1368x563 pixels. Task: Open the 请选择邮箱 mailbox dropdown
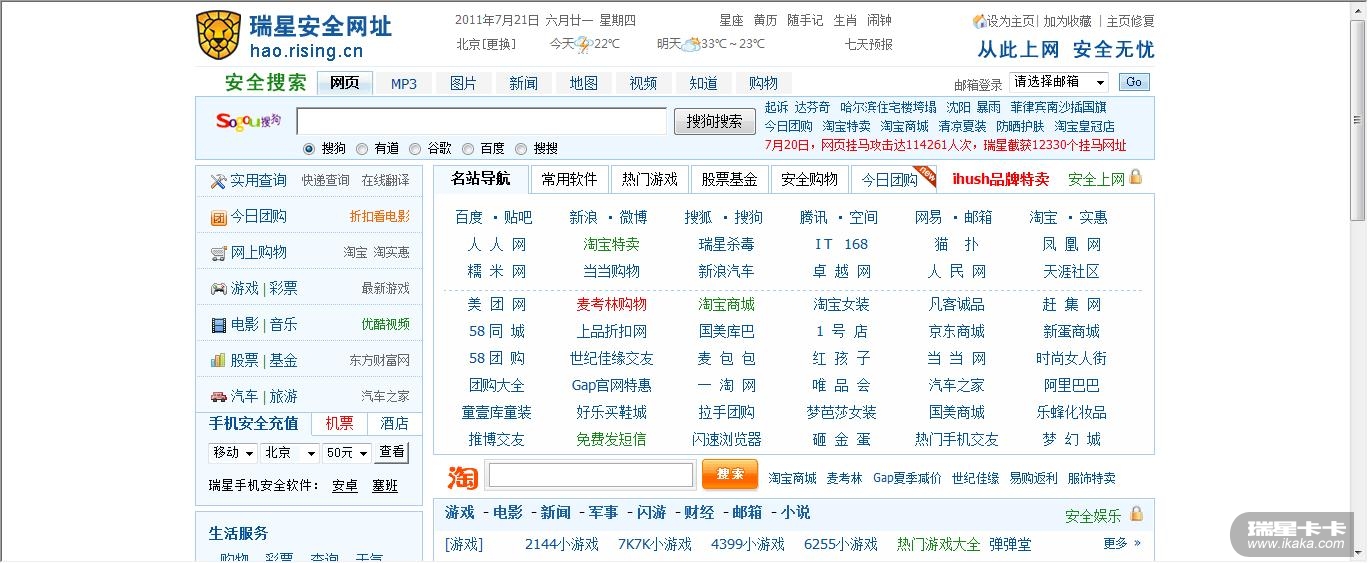click(x=1059, y=82)
